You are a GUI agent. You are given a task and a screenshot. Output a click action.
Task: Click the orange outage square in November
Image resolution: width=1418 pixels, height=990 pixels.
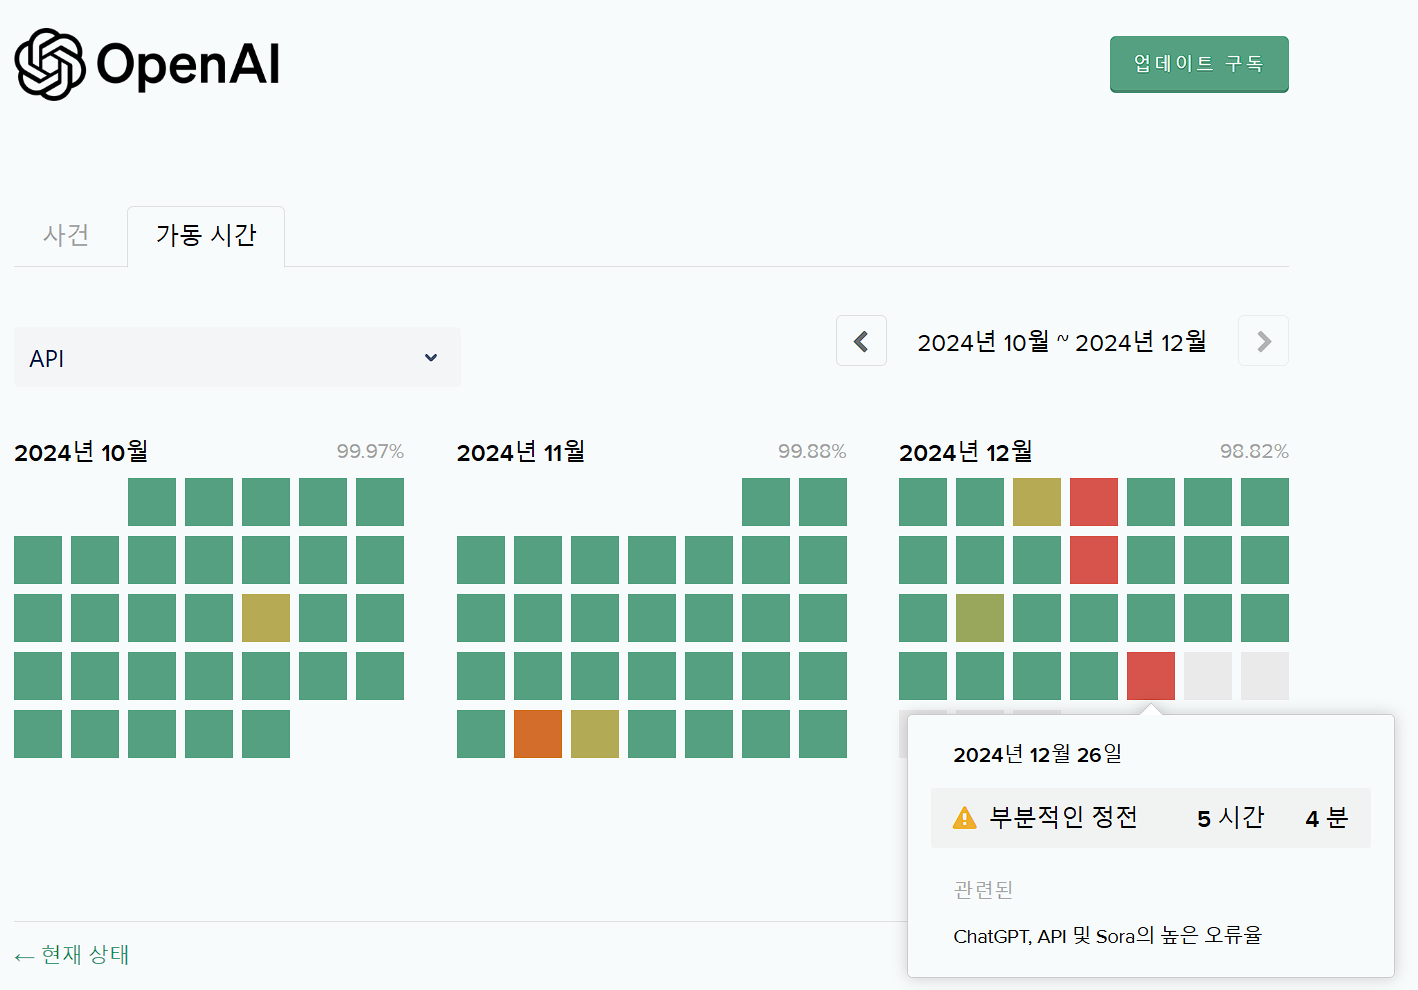point(538,734)
